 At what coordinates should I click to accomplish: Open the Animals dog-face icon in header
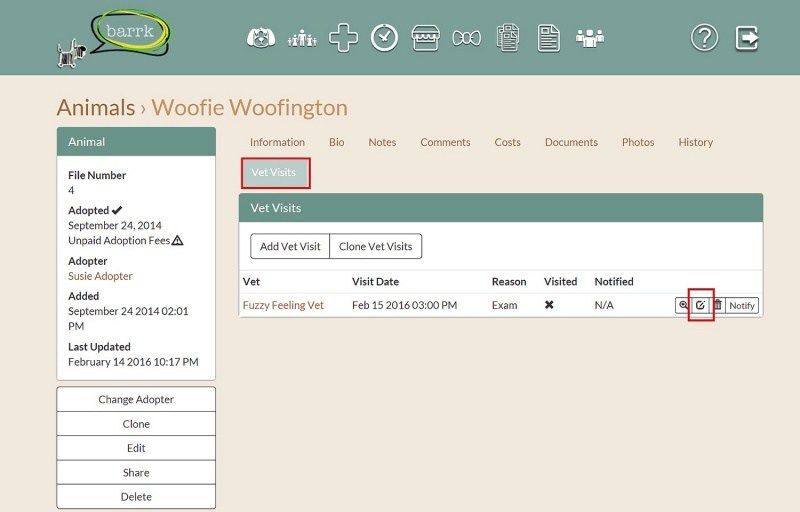pos(261,38)
